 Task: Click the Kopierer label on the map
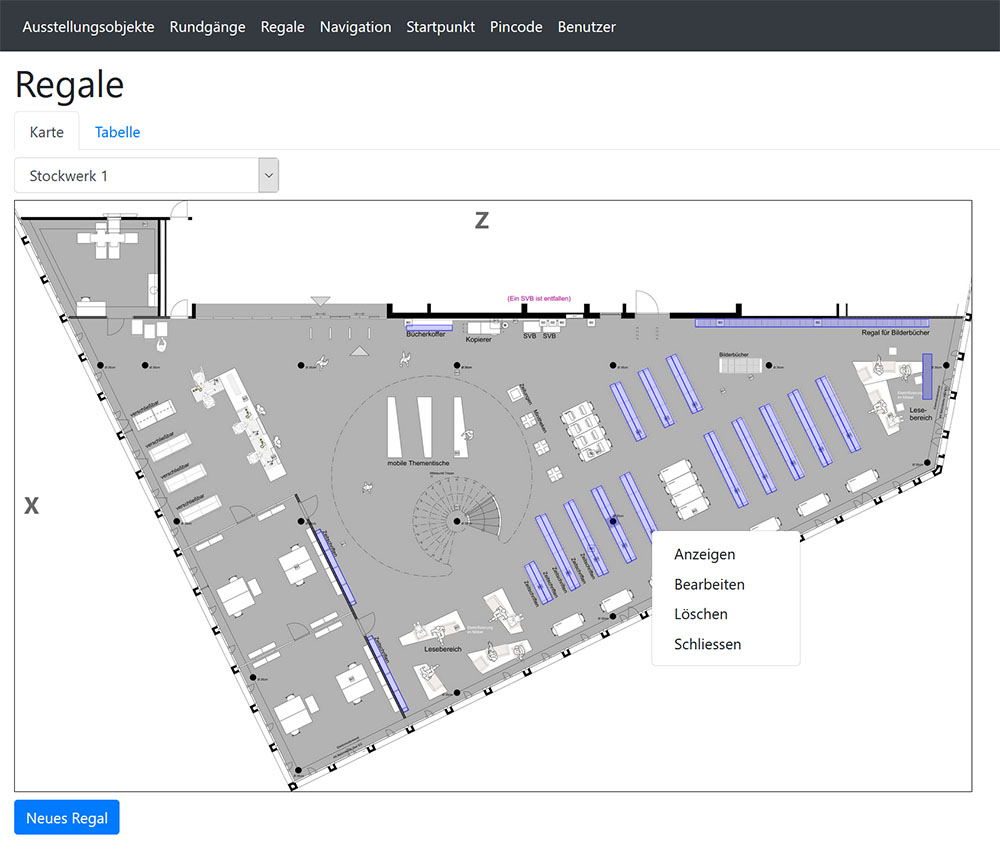click(x=478, y=340)
